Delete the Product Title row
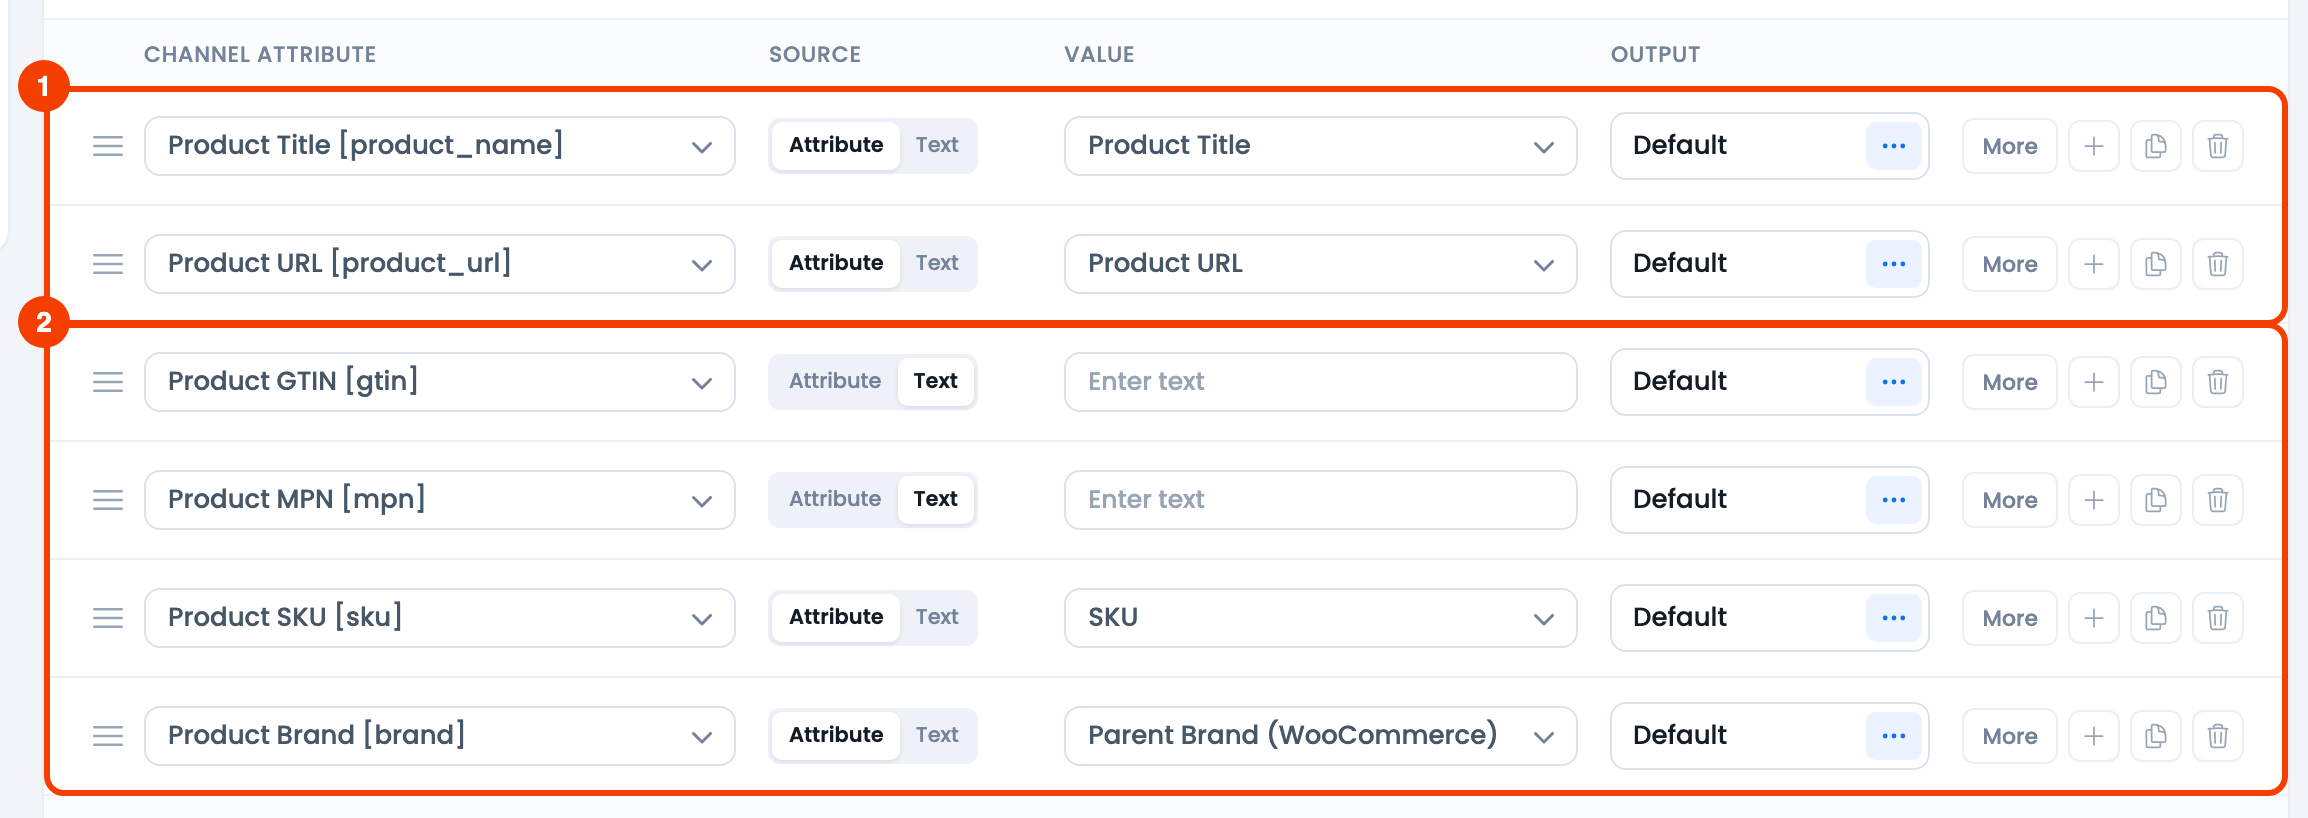The image size is (2308, 818). coord(2217,146)
